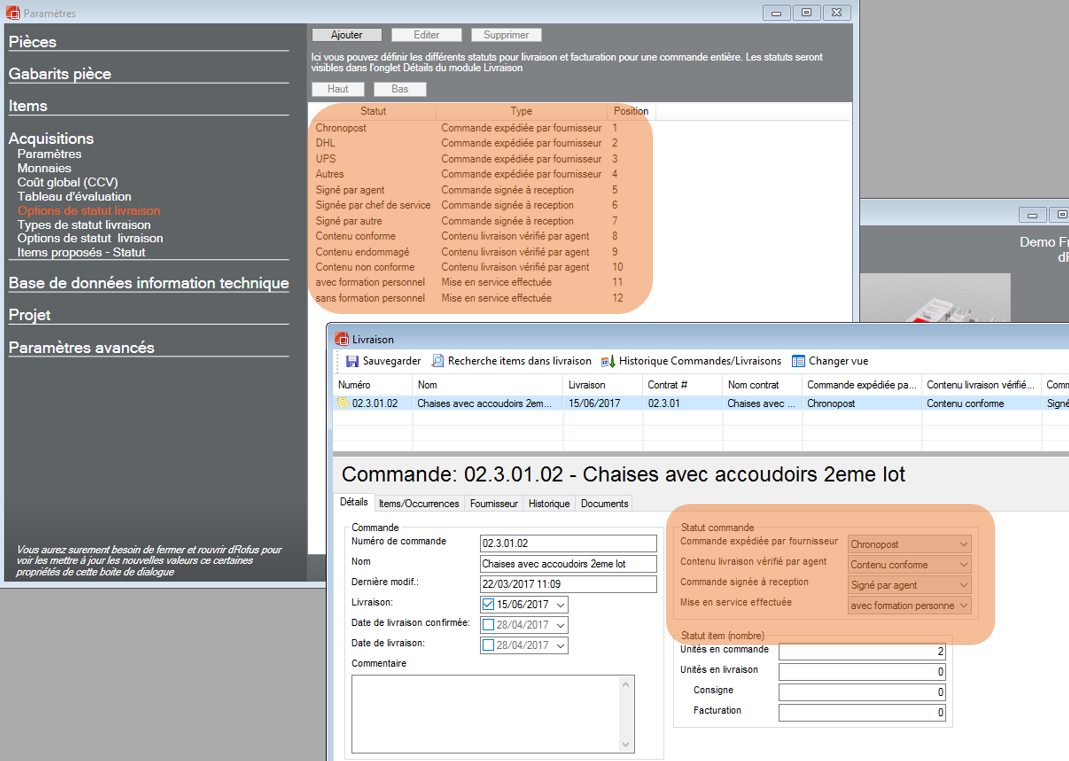Open the Contenu livraison vérifié dropdown
Image resolution: width=1069 pixels, height=761 pixels.
pyautogui.click(x=963, y=565)
